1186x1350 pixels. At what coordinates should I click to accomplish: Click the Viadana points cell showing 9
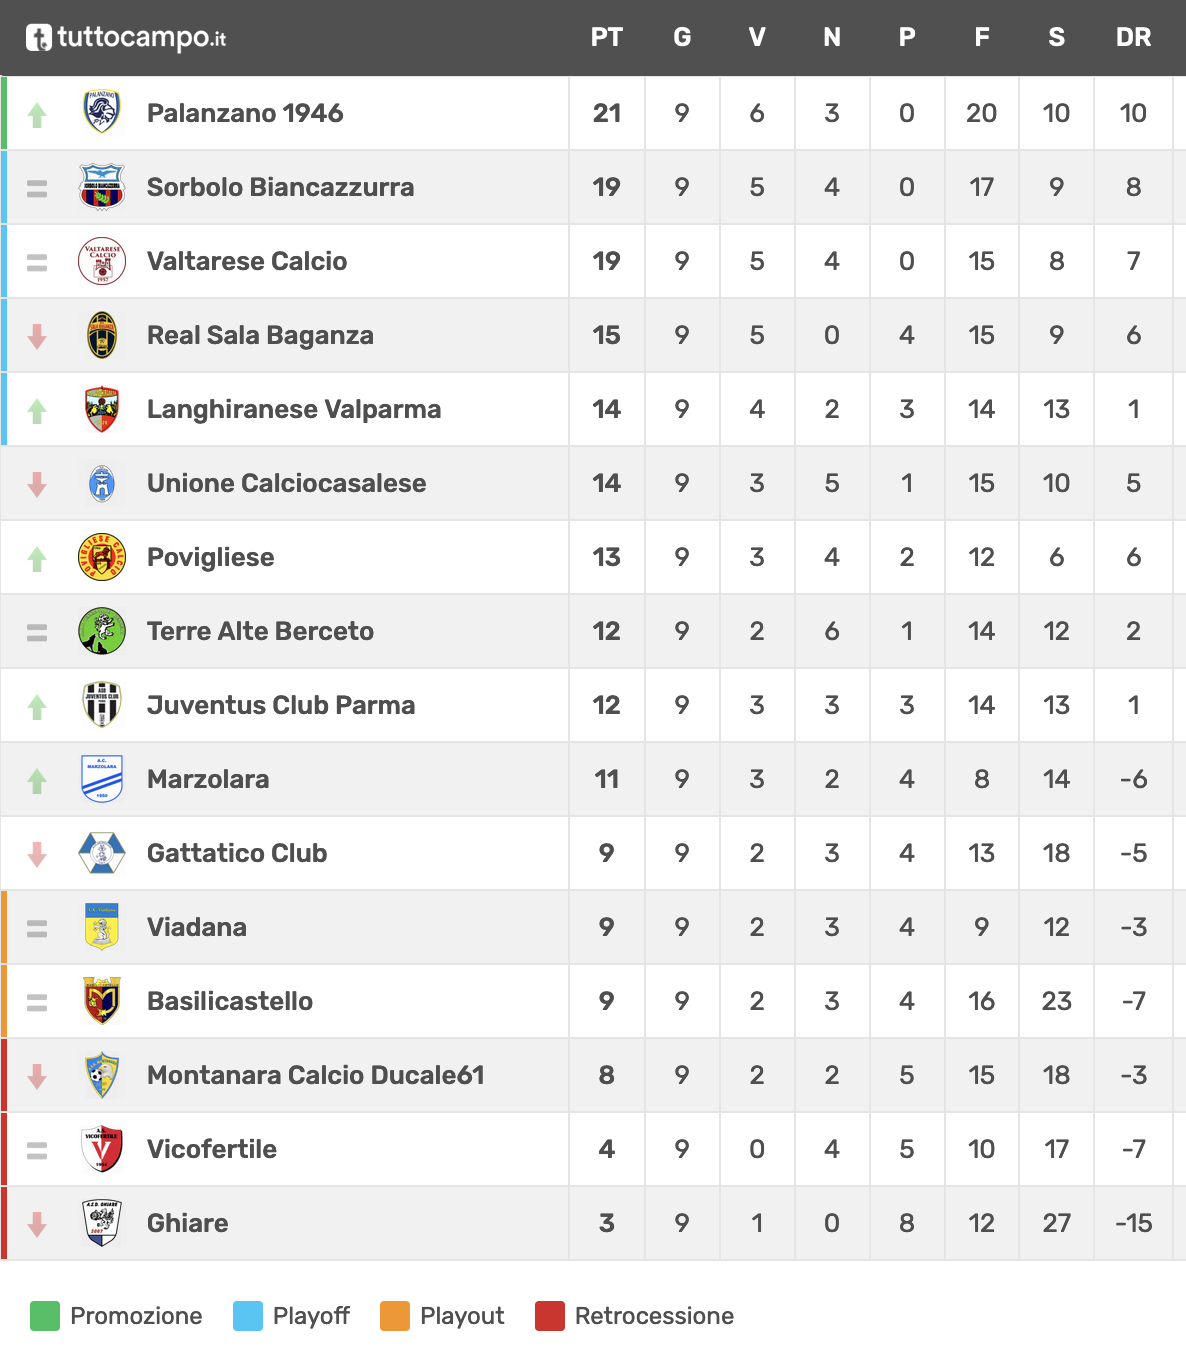607,927
